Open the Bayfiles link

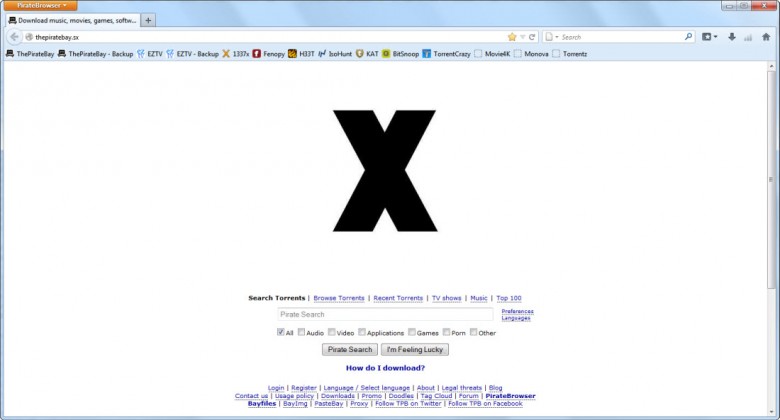(x=262, y=404)
